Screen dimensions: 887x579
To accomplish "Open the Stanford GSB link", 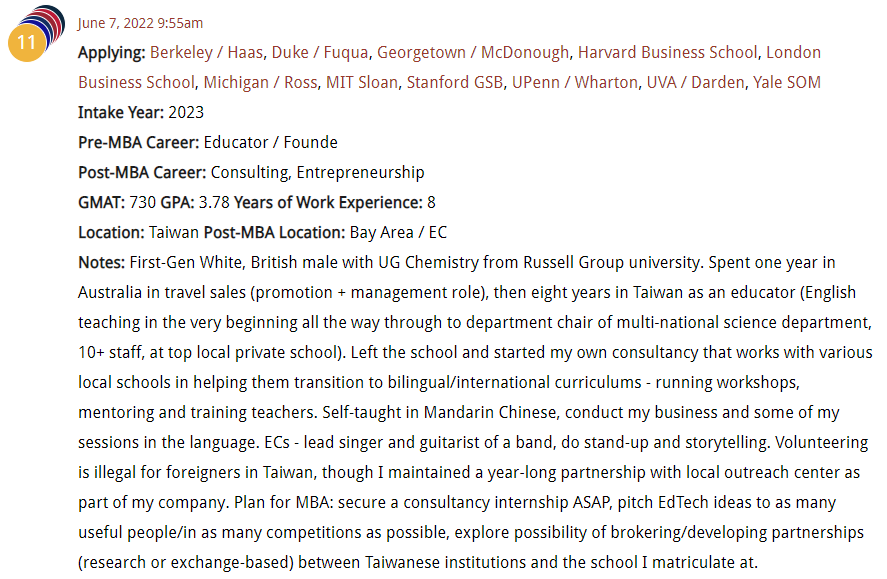I will pos(455,83).
